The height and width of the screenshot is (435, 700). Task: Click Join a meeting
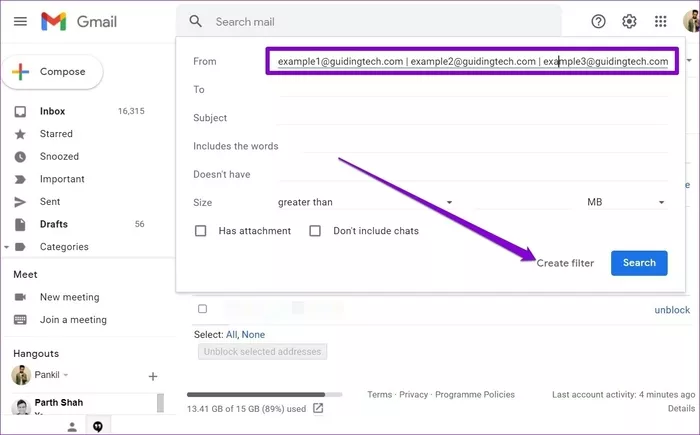click(x=73, y=320)
